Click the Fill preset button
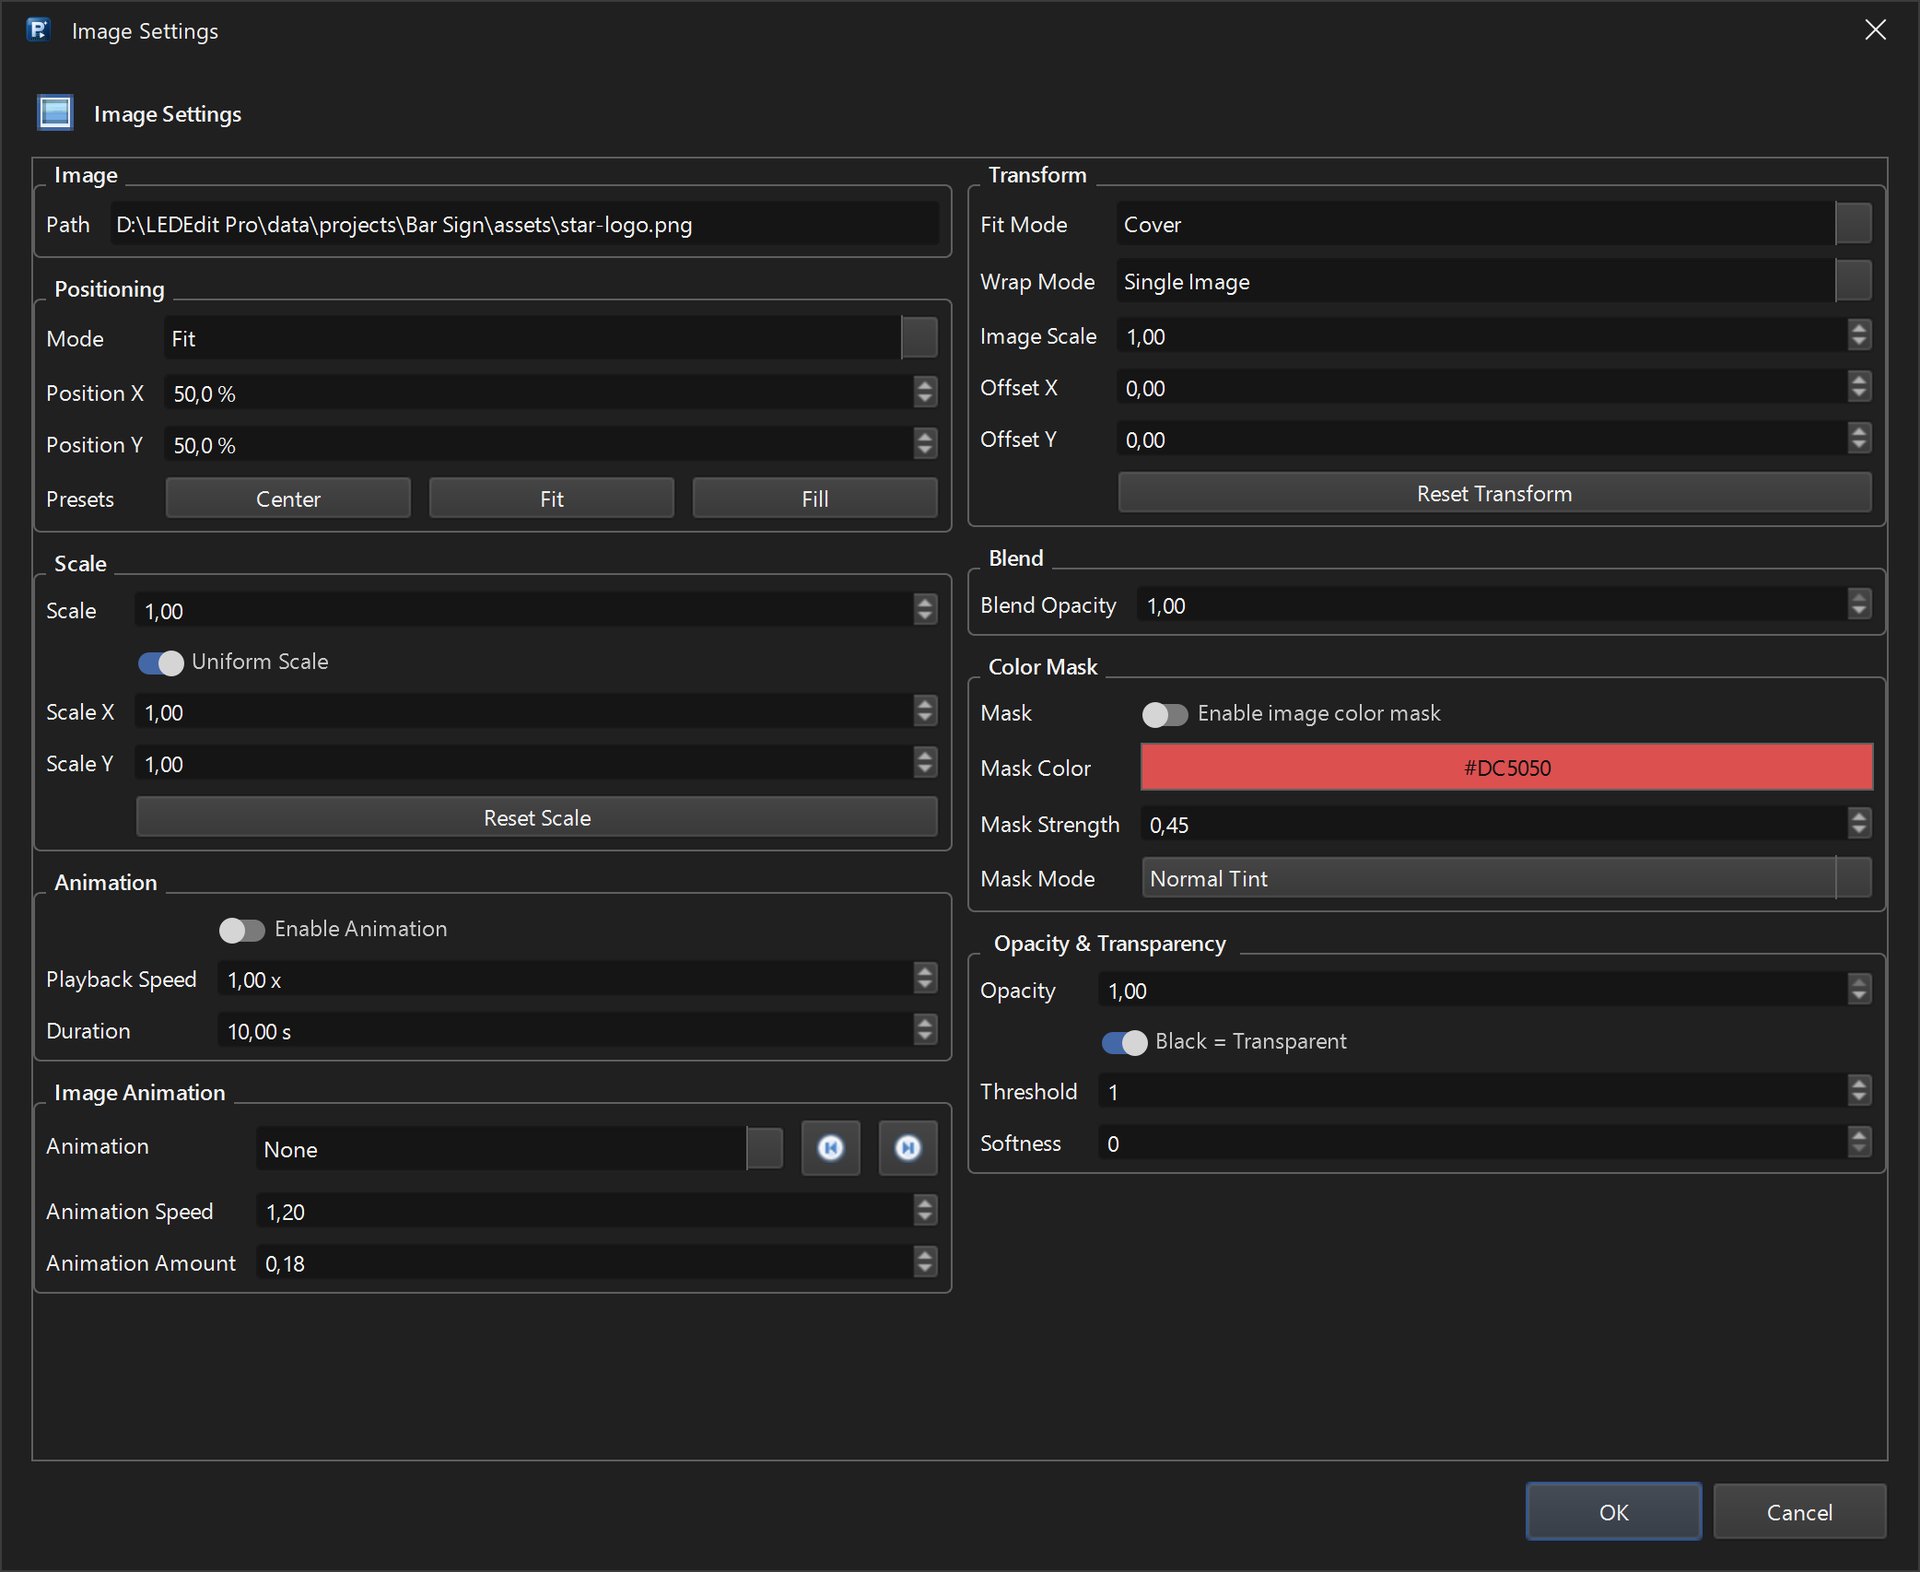 click(815, 498)
